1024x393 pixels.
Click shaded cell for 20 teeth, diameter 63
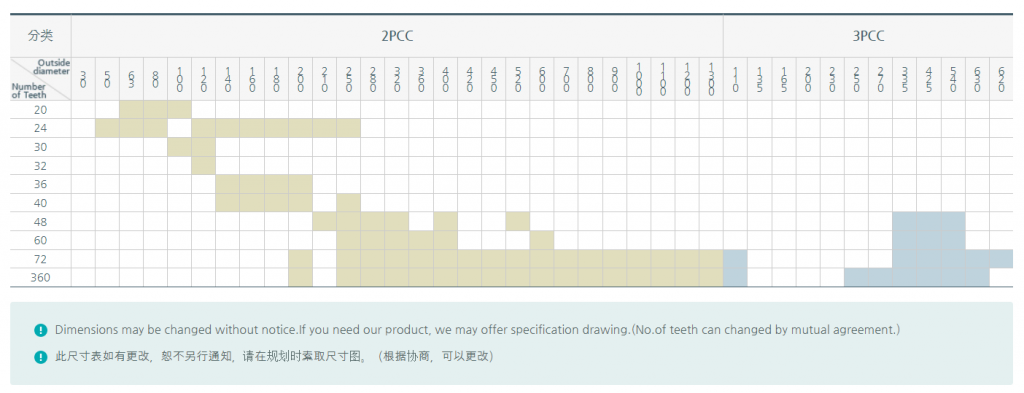pyautogui.click(x=131, y=110)
